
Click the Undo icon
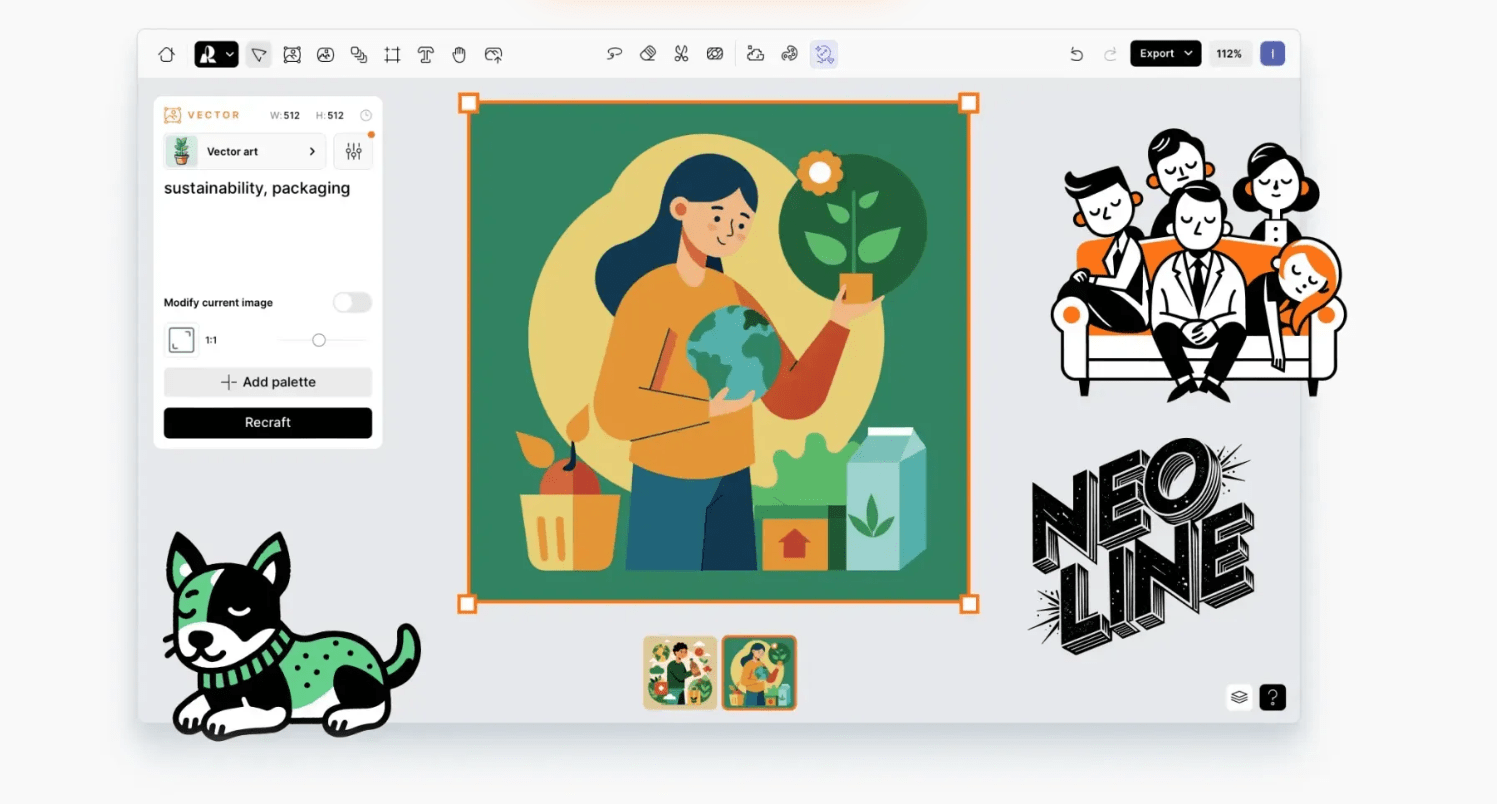pos(1076,54)
